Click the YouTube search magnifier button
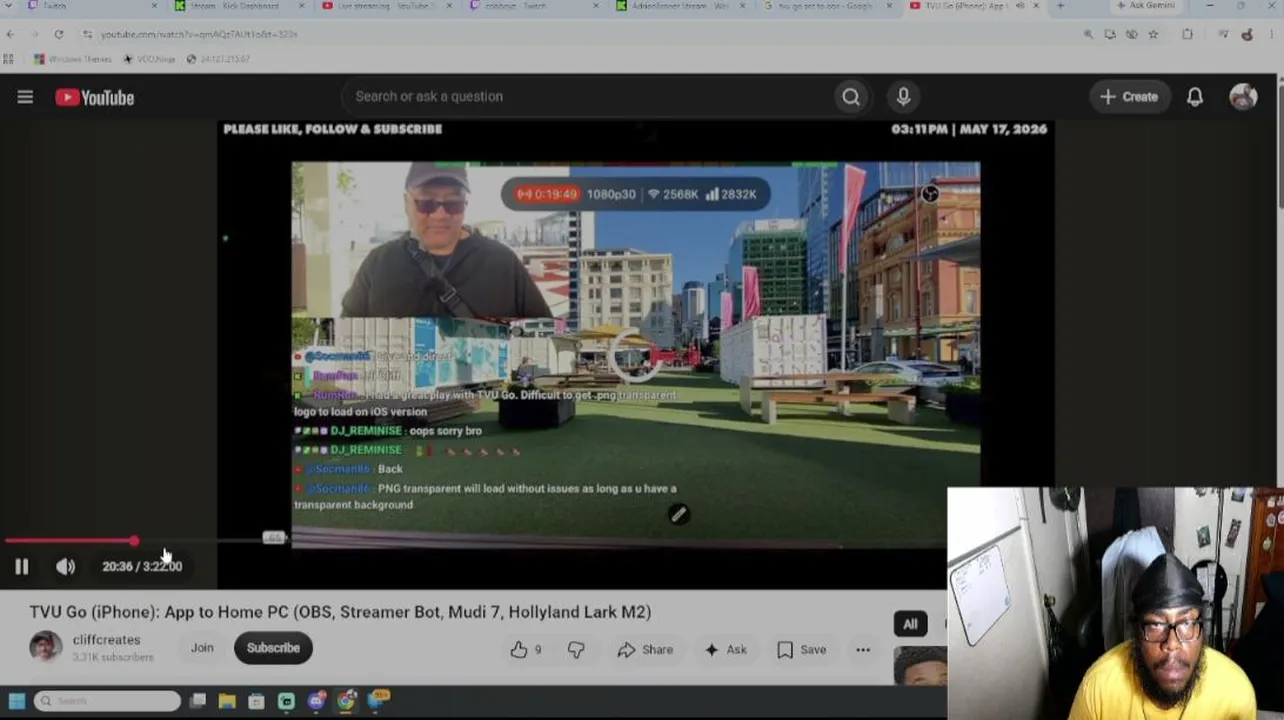This screenshot has height=720, width=1284. [x=851, y=97]
